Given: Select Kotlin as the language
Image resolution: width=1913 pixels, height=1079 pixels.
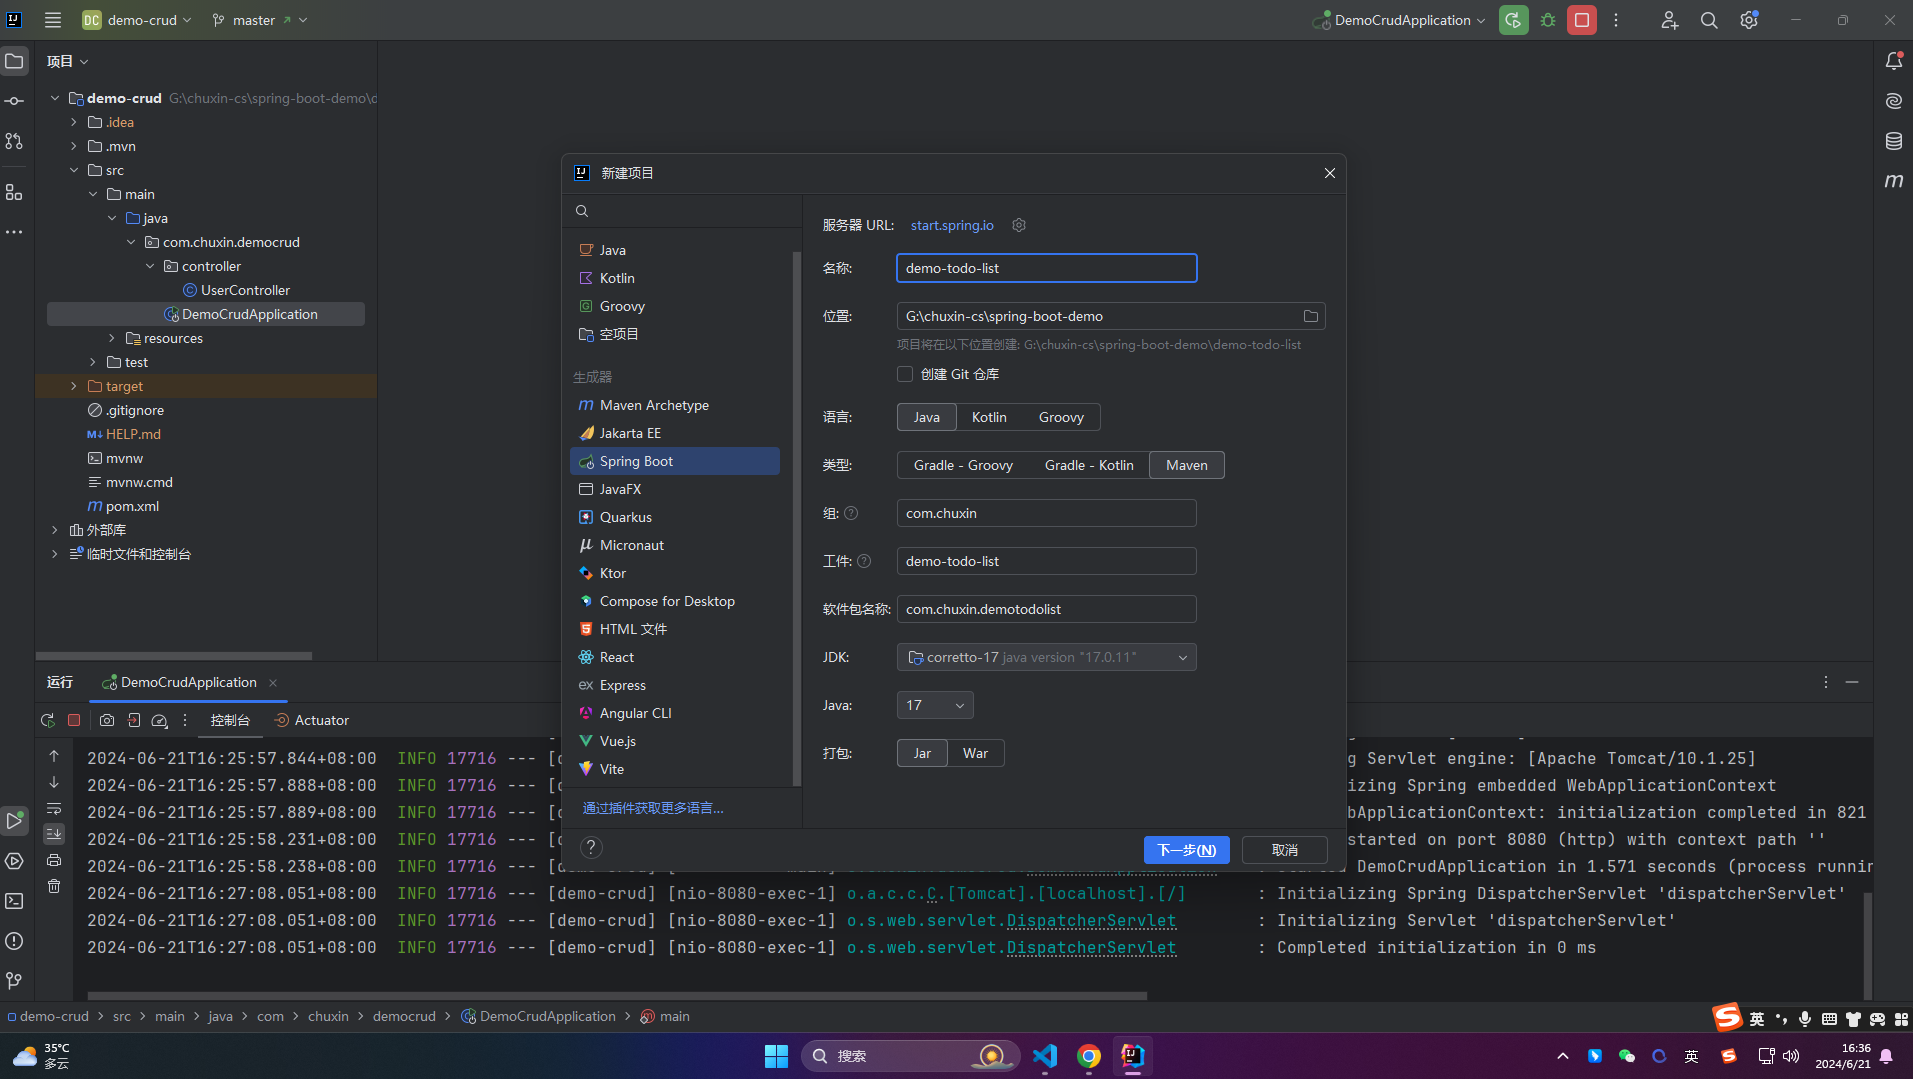Looking at the screenshot, I should click(989, 417).
